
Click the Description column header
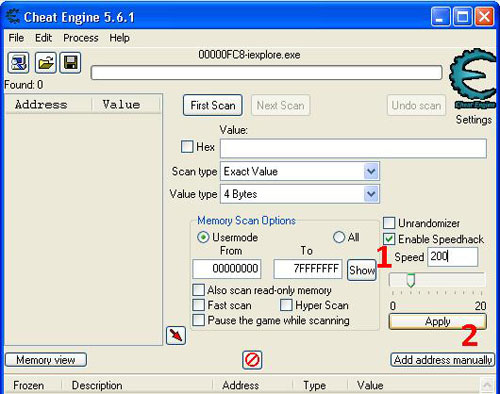coord(137,385)
